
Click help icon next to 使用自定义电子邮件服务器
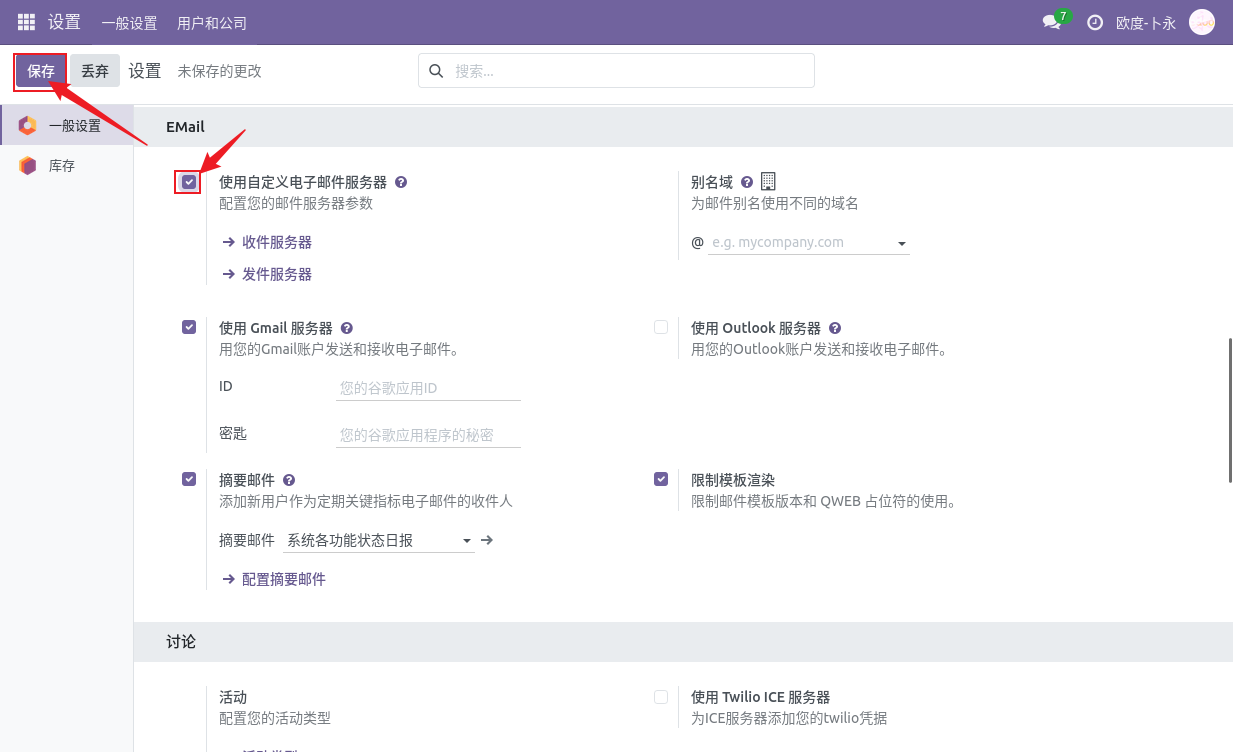(x=401, y=182)
